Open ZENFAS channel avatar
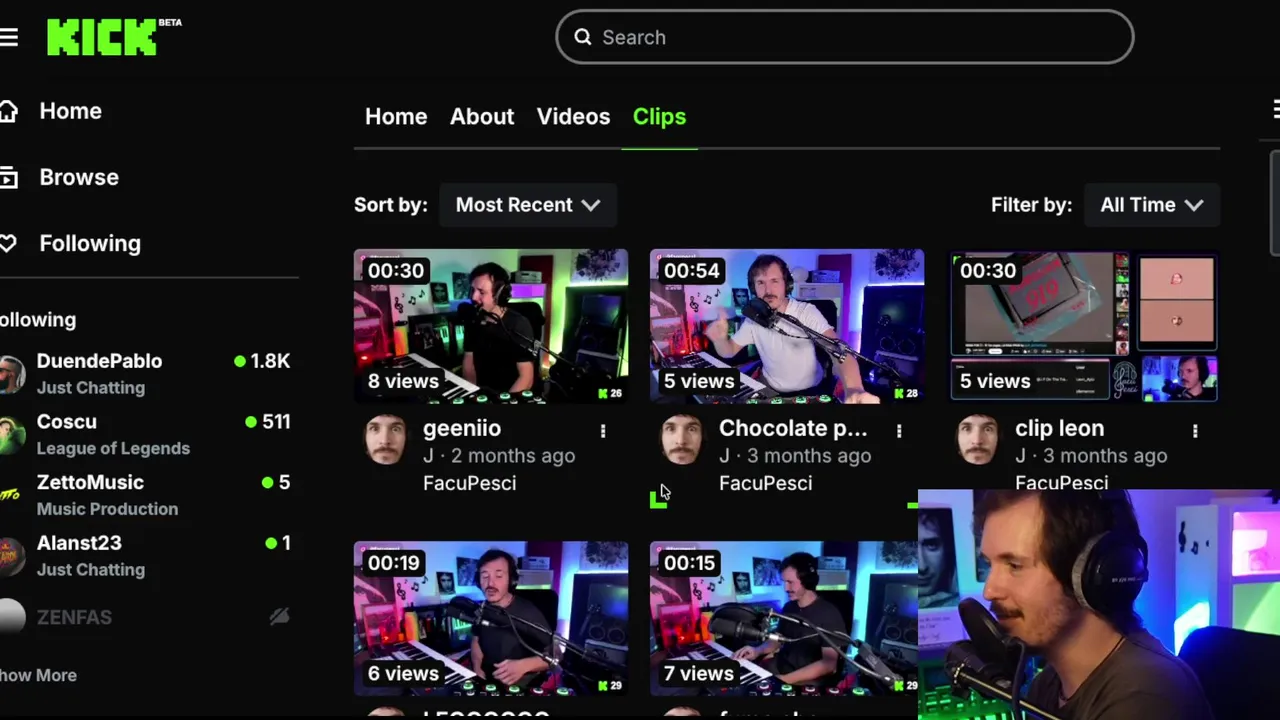 pos(11,617)
